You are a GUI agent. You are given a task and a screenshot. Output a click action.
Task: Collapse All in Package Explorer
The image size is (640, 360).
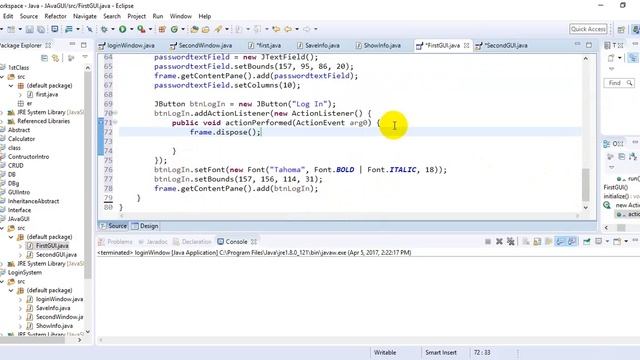pos(44,58)
